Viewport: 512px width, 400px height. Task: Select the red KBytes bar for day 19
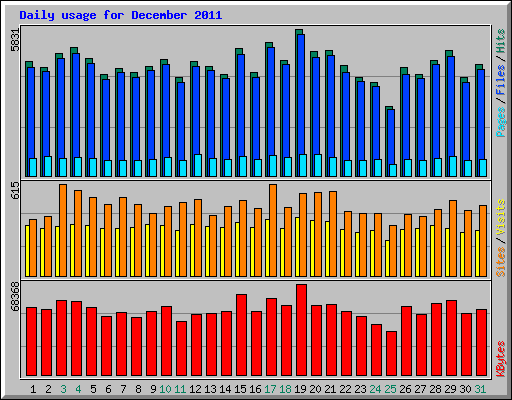301,330
